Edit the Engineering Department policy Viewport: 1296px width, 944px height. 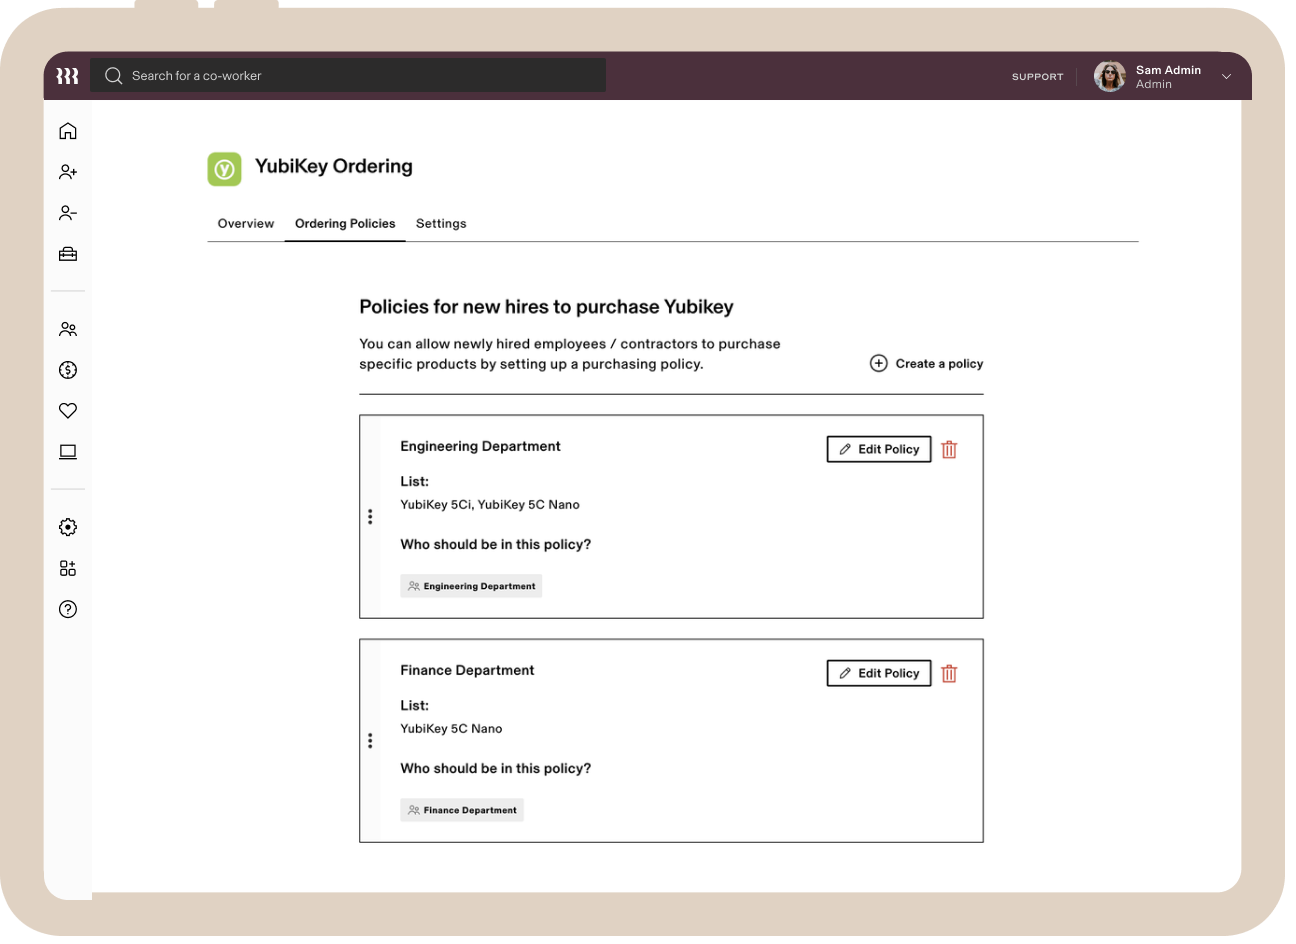tap(879, 450)
